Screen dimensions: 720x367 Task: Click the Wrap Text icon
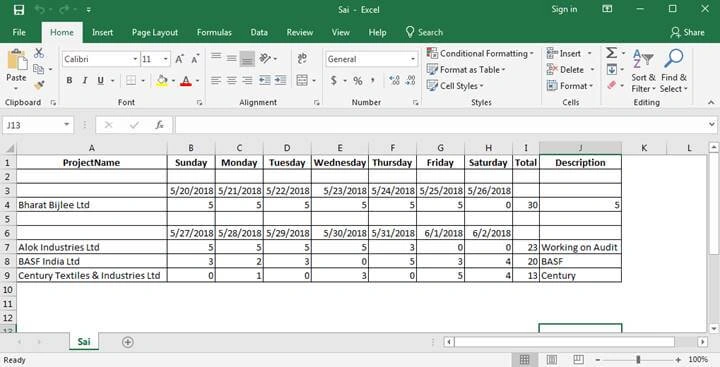coord(302,58)
